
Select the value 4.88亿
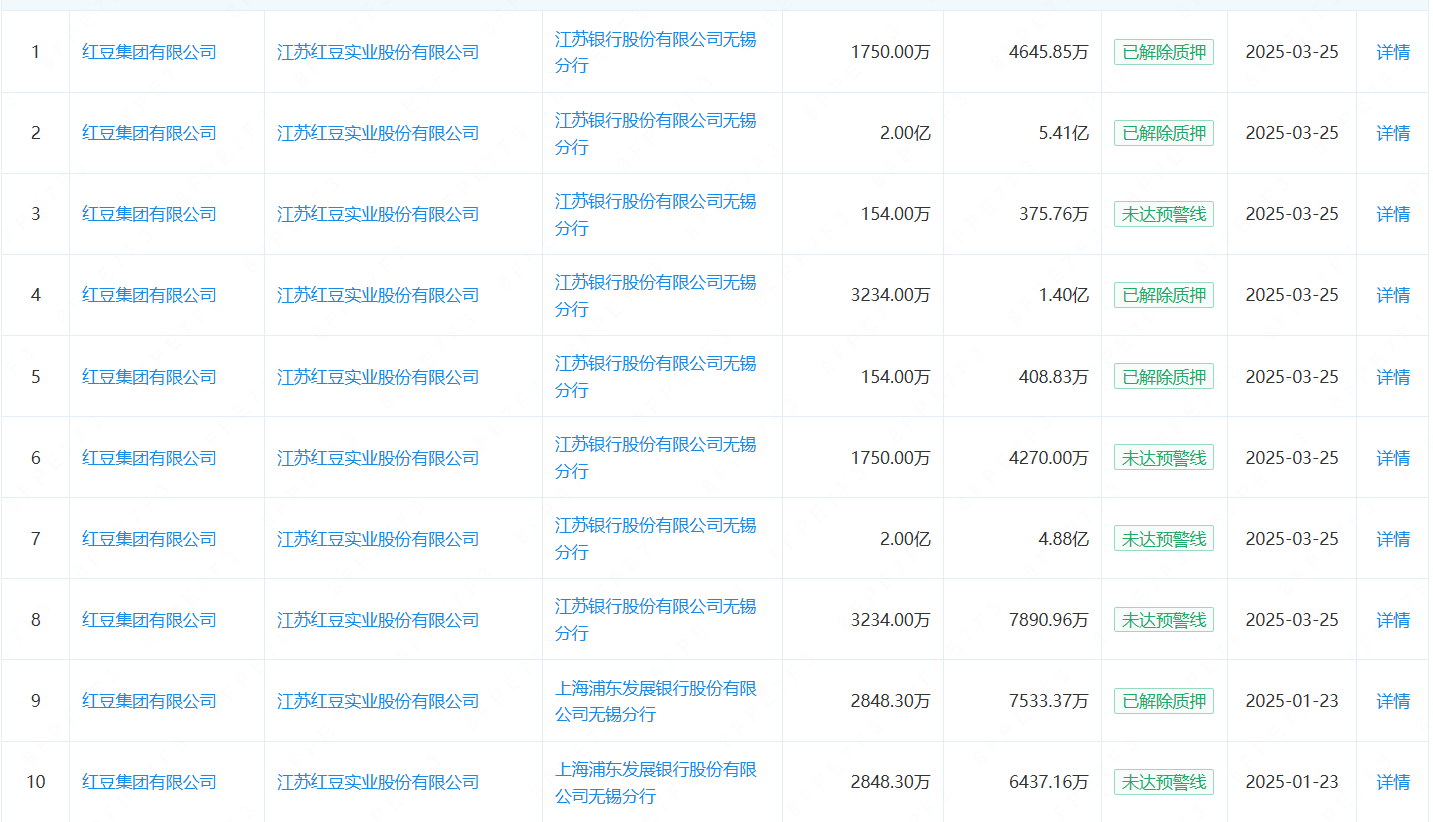tap(1063, 539)
